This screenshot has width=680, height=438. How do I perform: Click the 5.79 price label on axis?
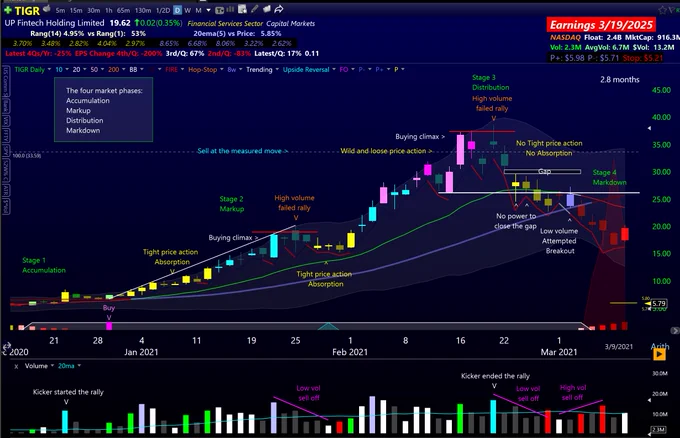pos(659,304)
